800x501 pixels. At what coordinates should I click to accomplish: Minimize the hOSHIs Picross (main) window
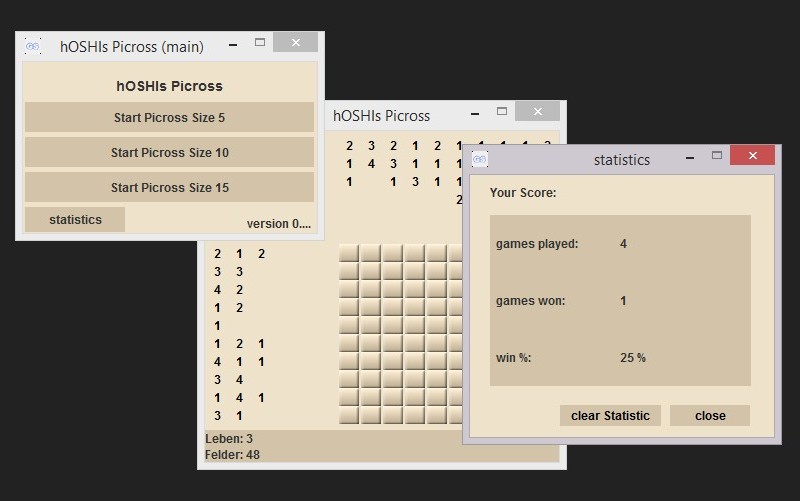pos(232,43)
